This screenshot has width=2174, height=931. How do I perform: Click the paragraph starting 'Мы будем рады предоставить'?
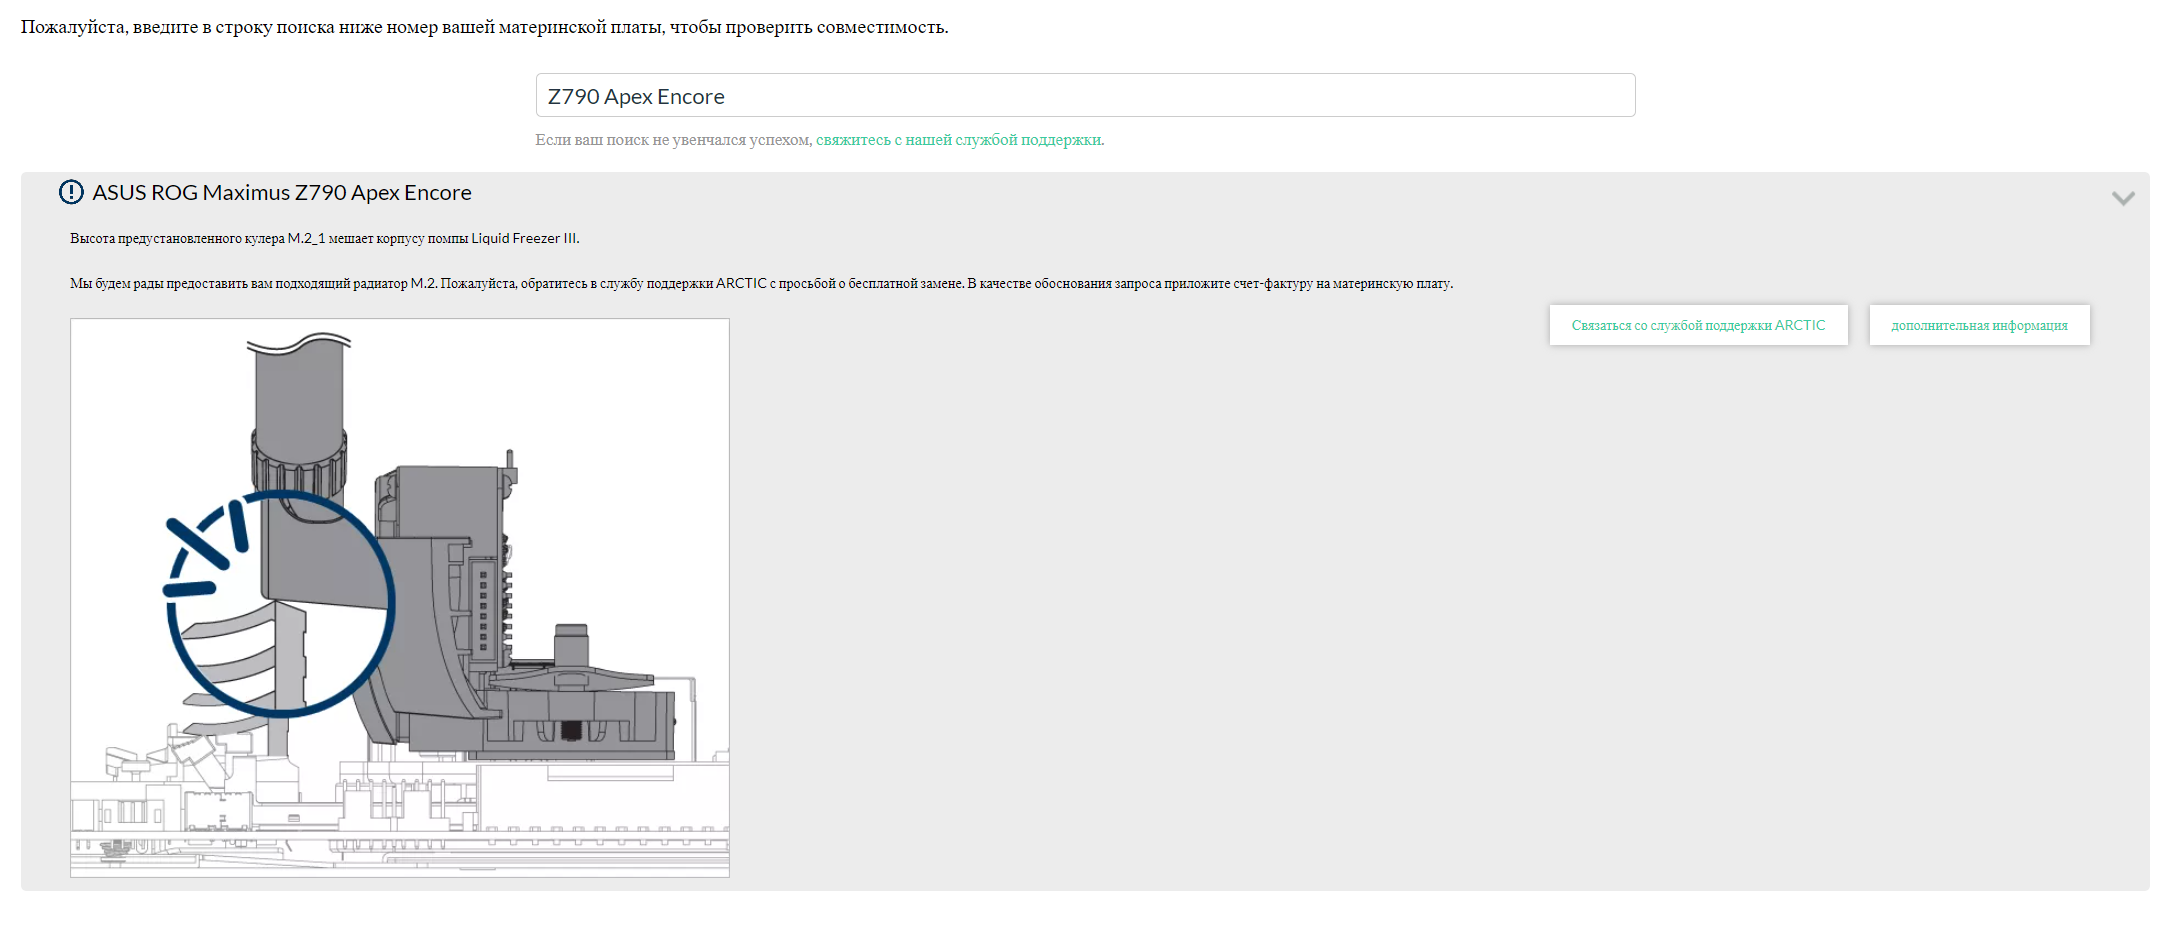[761, 283]
